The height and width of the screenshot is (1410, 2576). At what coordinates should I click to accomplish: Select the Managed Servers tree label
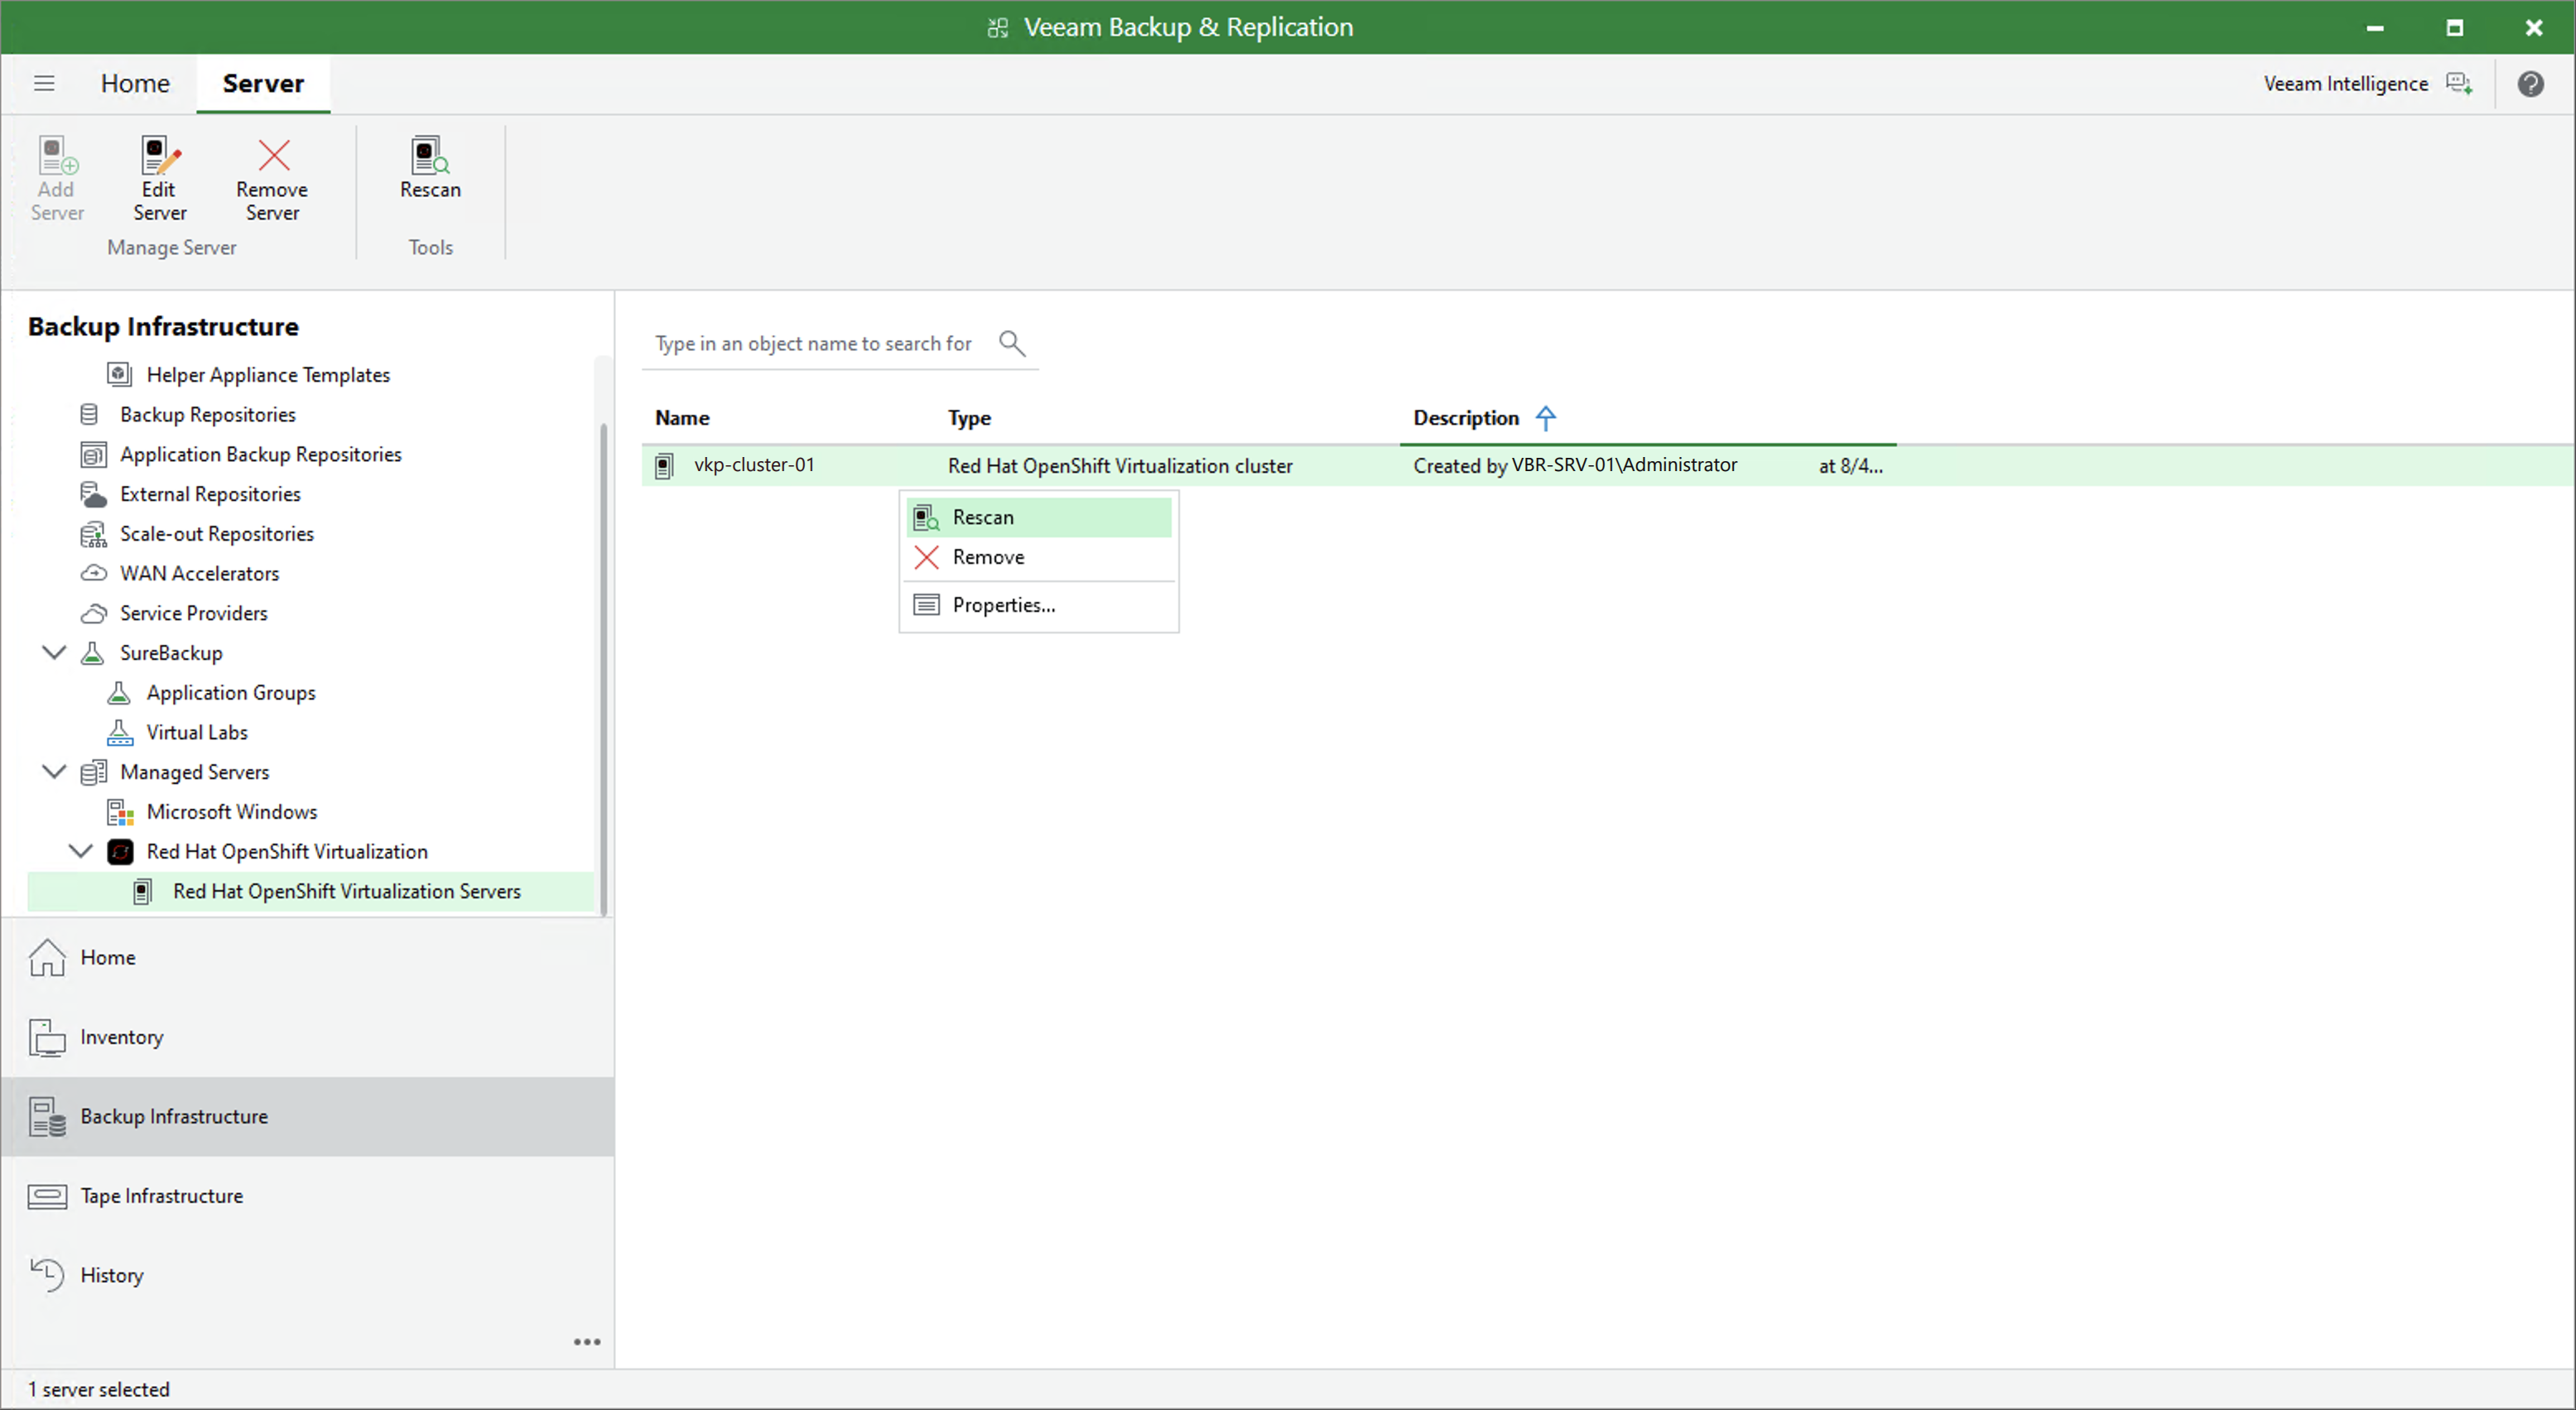[x=195, y=773]
